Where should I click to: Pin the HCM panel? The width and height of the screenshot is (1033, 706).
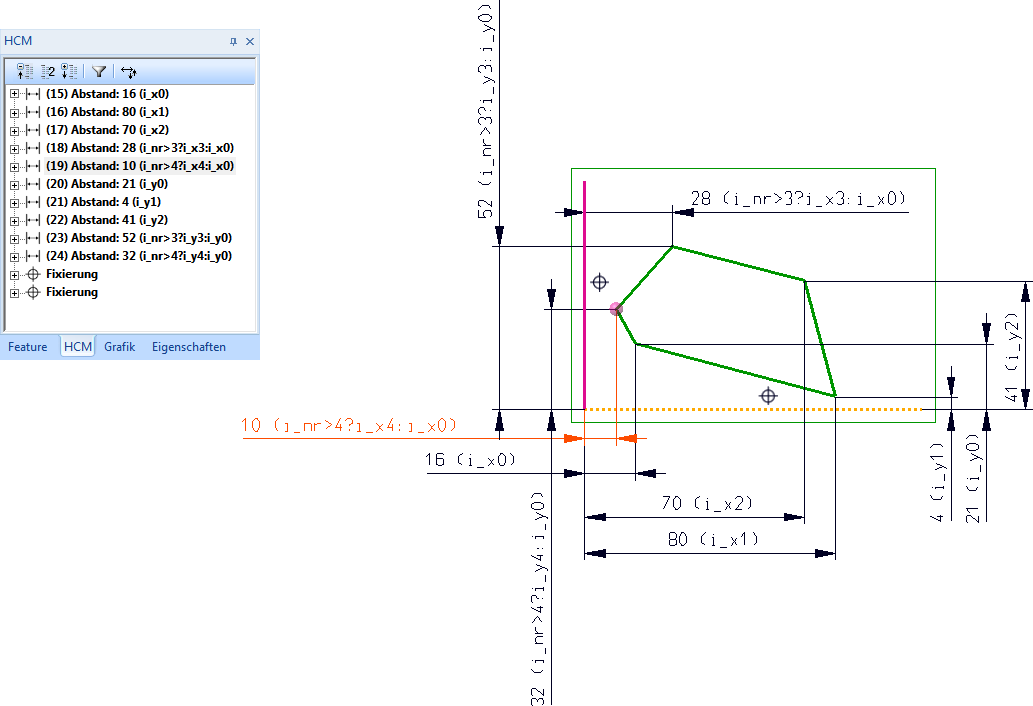click(233, 41)
